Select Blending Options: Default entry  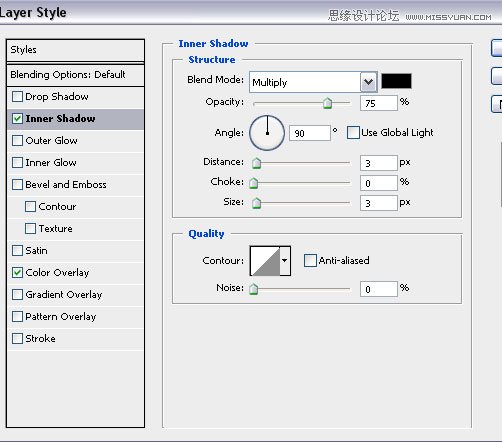coord(75,75)
